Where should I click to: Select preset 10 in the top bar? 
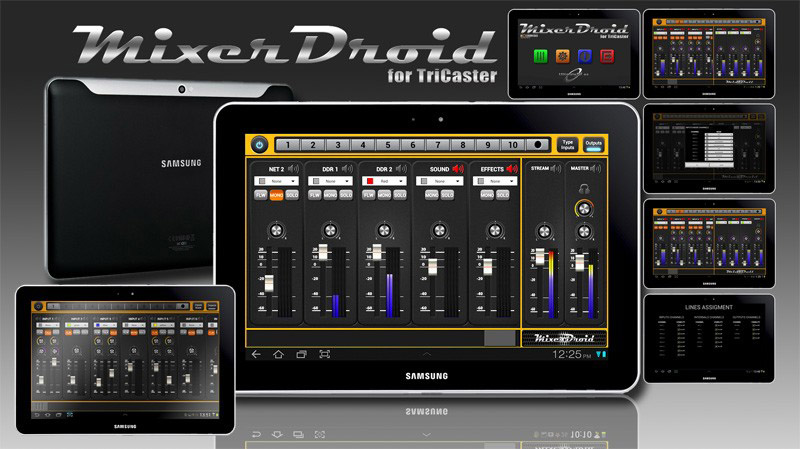point(513,145)
